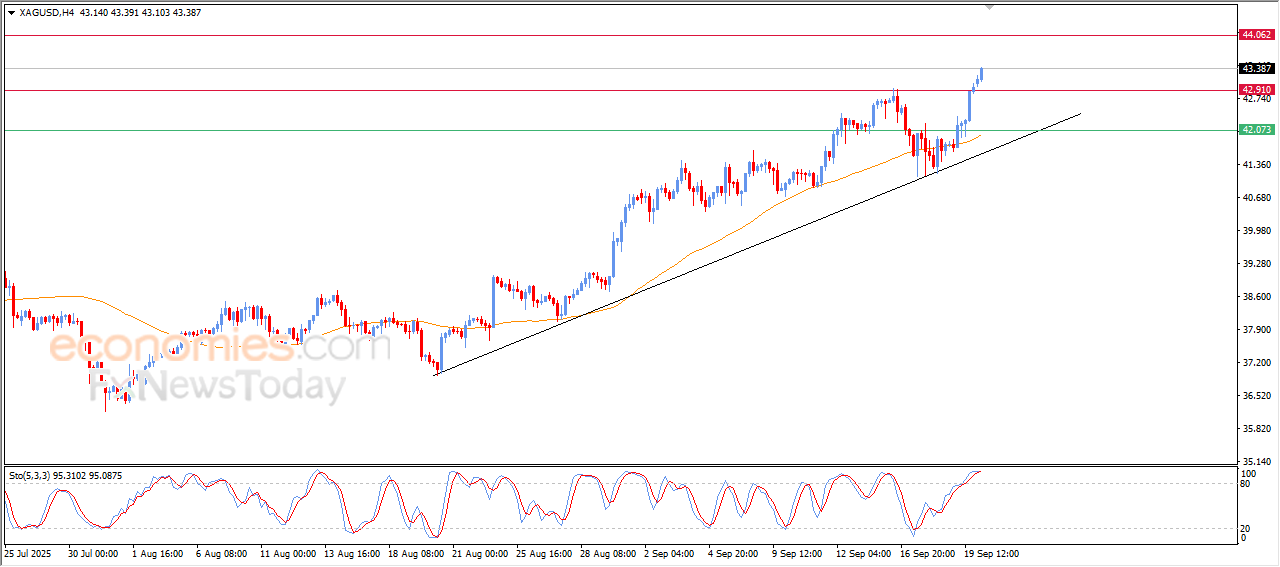1280x567 pixels.
Task: Click the 37.200 price axis value
Action: 1255,362
